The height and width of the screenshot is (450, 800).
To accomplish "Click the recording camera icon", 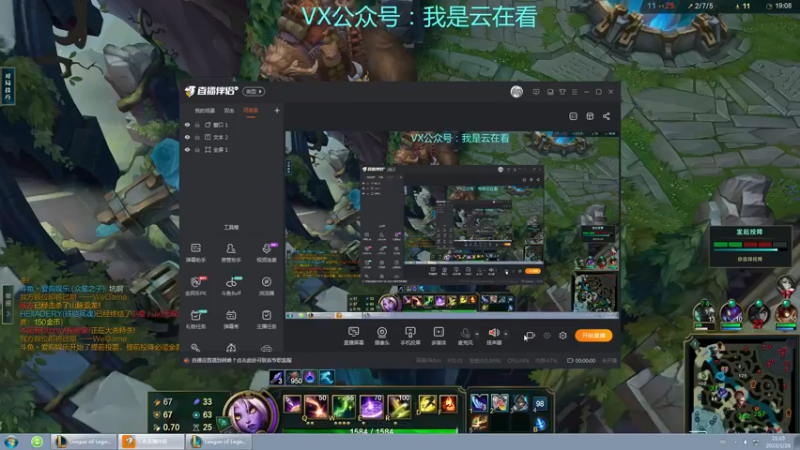I will click(530, 335).
